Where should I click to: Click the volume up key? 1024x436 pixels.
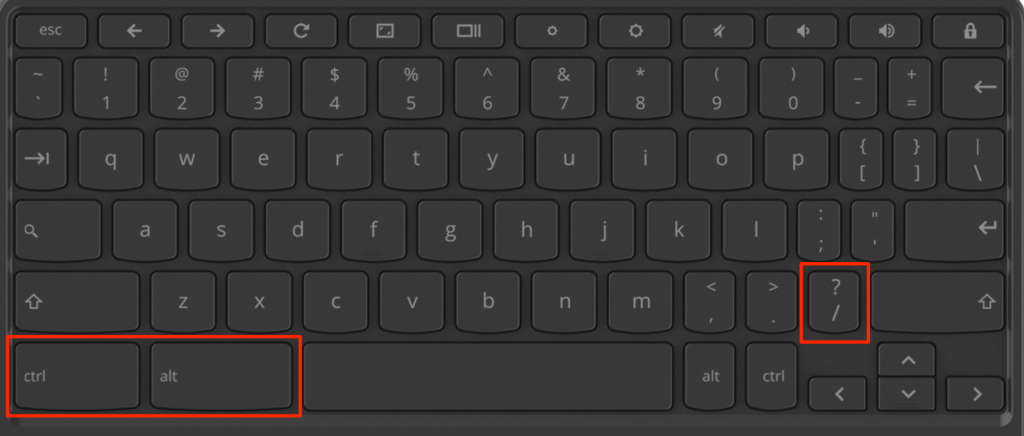(x=886, y=31)
